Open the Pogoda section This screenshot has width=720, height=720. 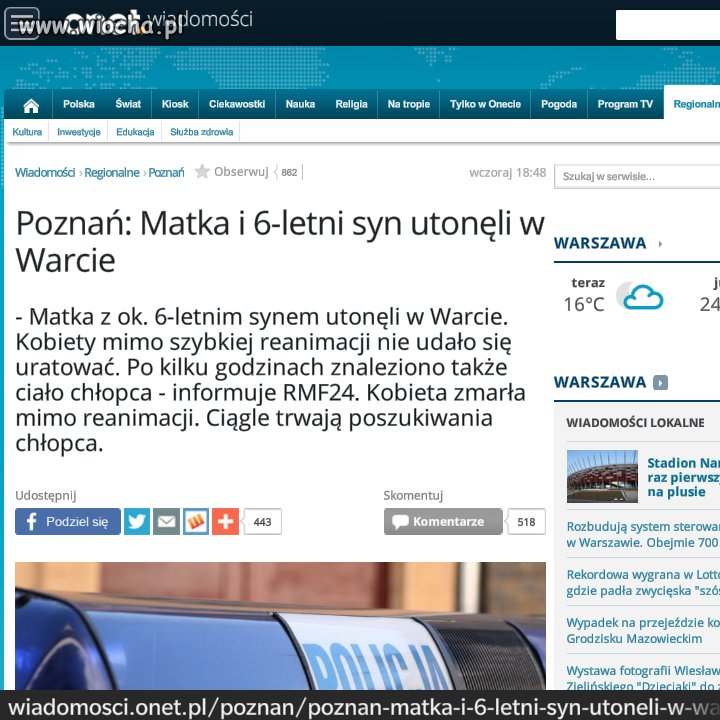pos(559,104)
